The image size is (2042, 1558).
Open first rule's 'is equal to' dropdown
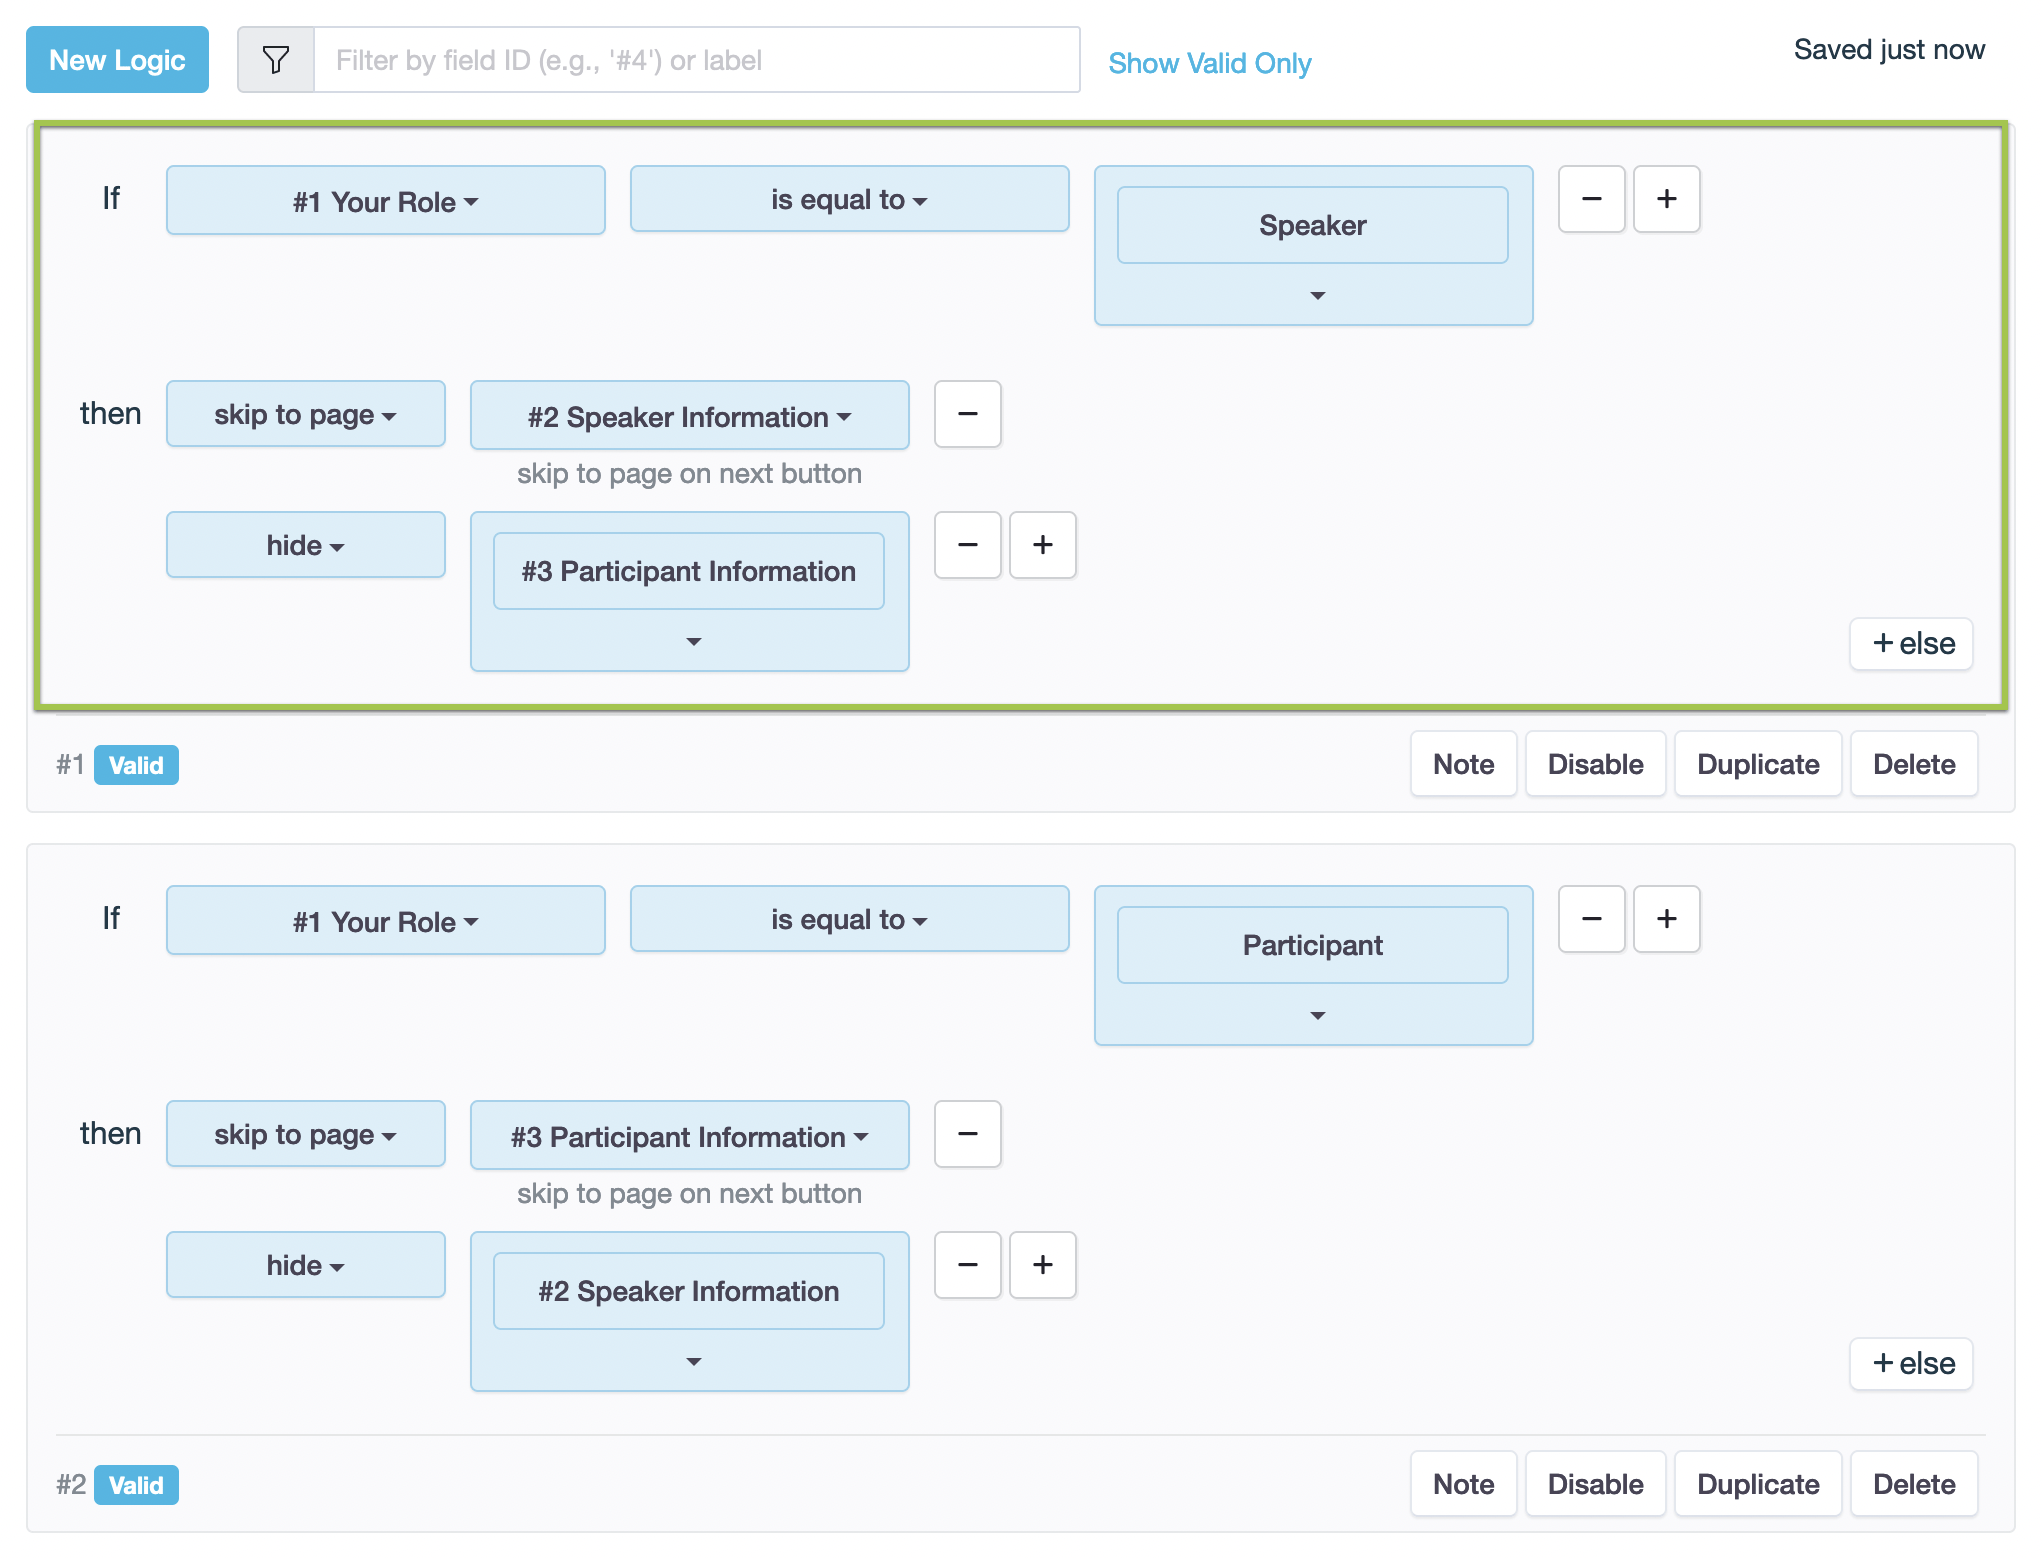click(x=849, y=200)
